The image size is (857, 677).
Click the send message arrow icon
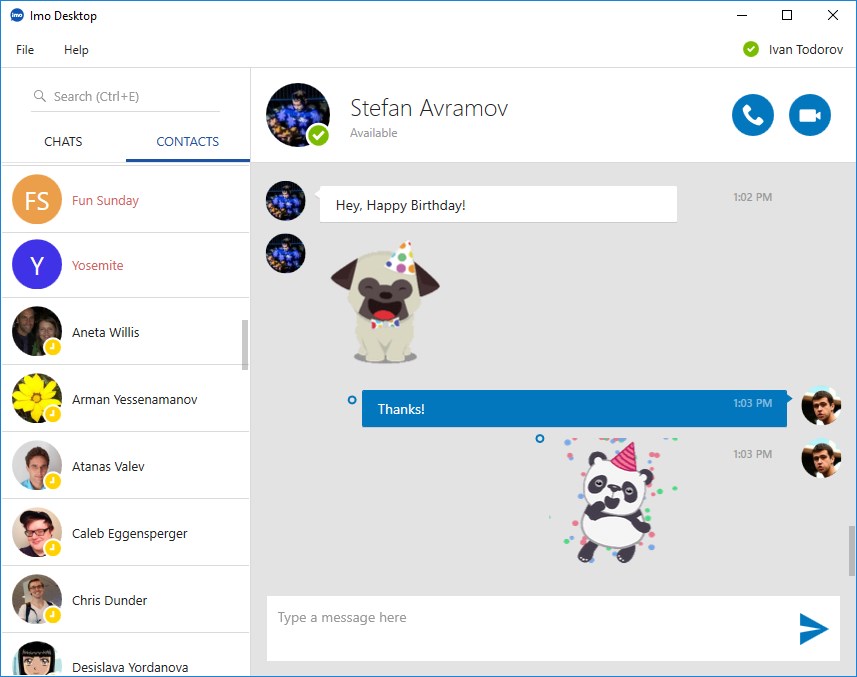point(814,628)
